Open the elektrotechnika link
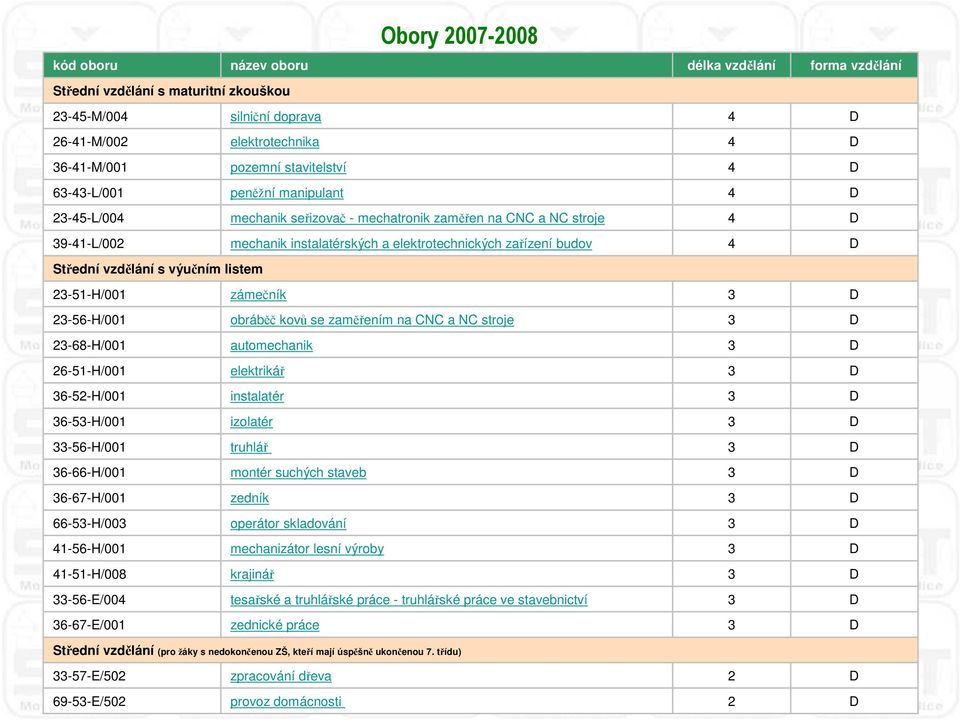This screenshot has width=960, height=720. pyautogui.click(x=274, y=142)
